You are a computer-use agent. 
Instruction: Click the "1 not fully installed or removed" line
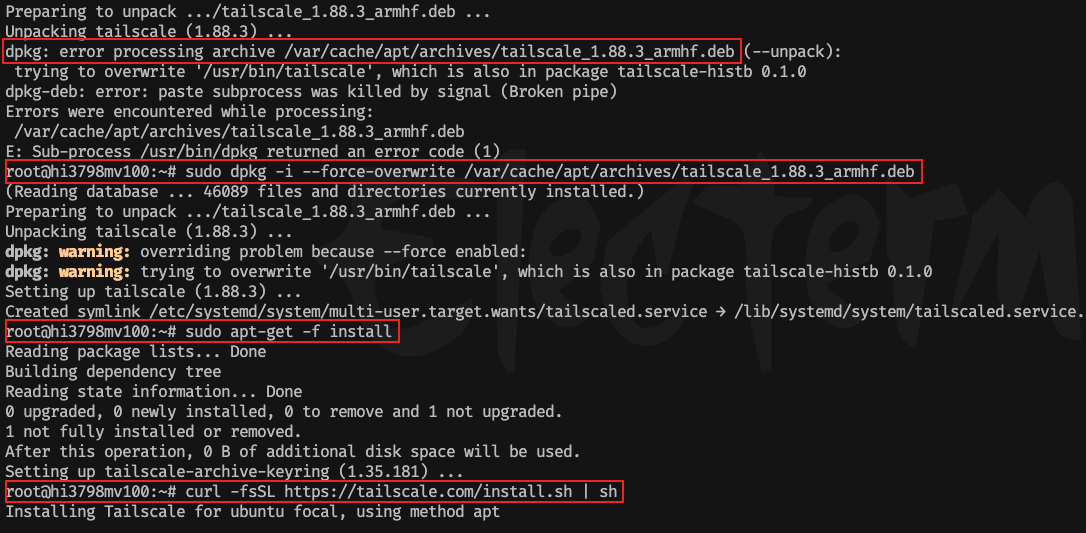click(x=153, y=432)
